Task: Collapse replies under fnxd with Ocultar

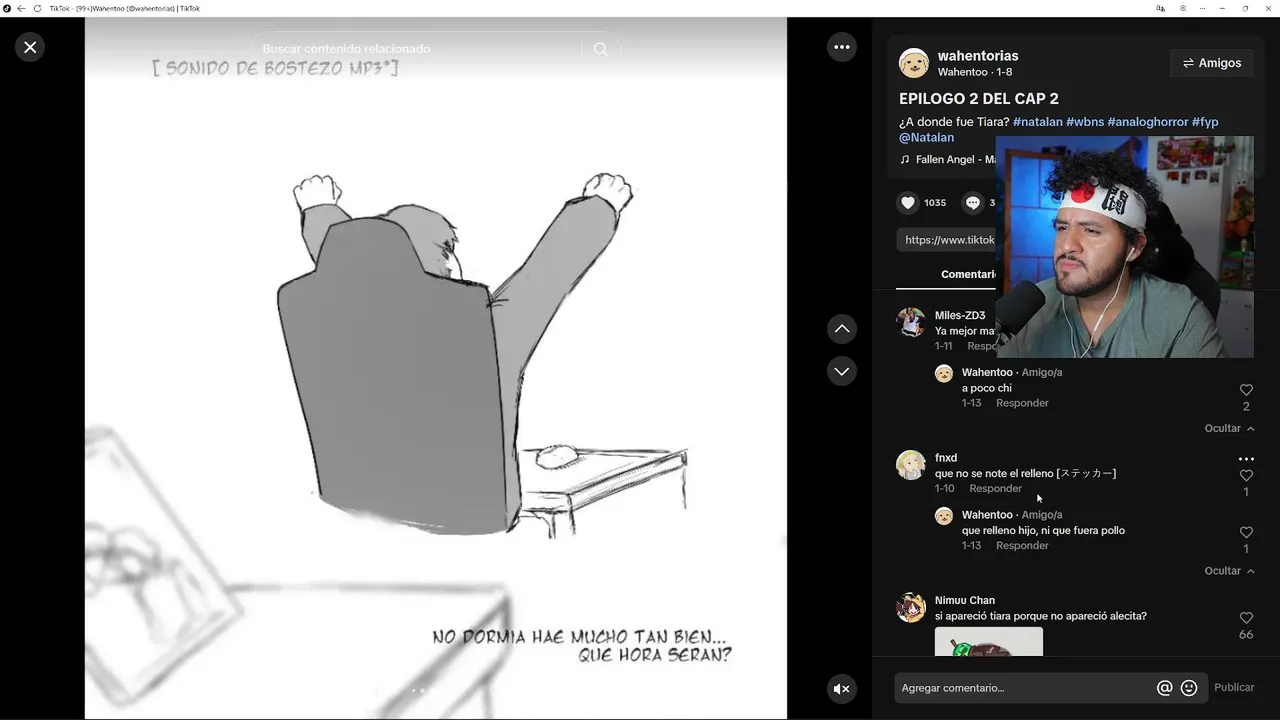Action: click(x=1229, y=571)
